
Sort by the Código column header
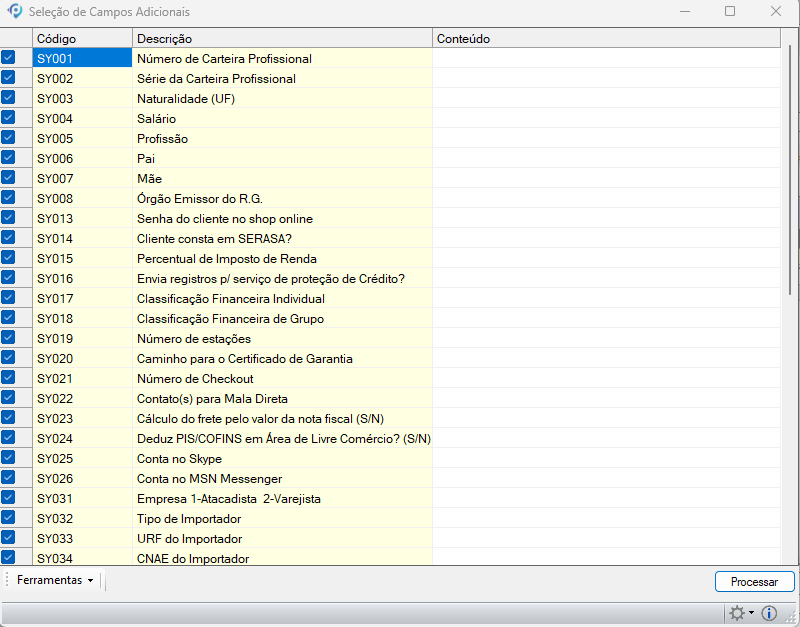coord(82,38)
